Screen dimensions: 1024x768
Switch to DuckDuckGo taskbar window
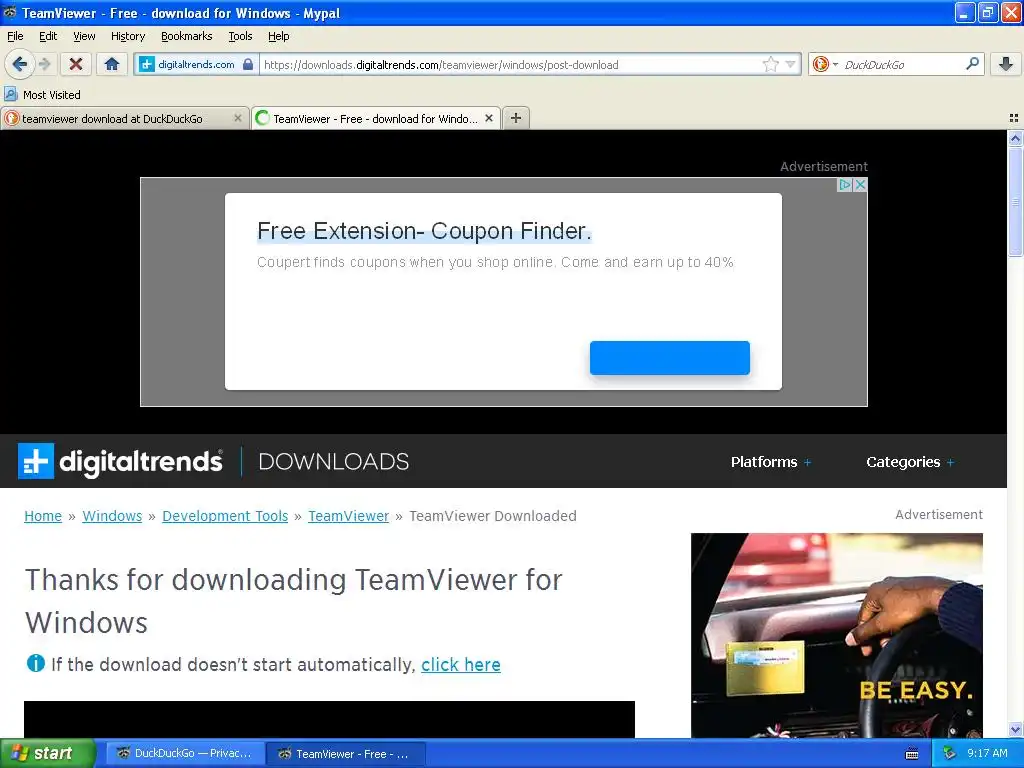pyautogui.click(x=185, y=753)
